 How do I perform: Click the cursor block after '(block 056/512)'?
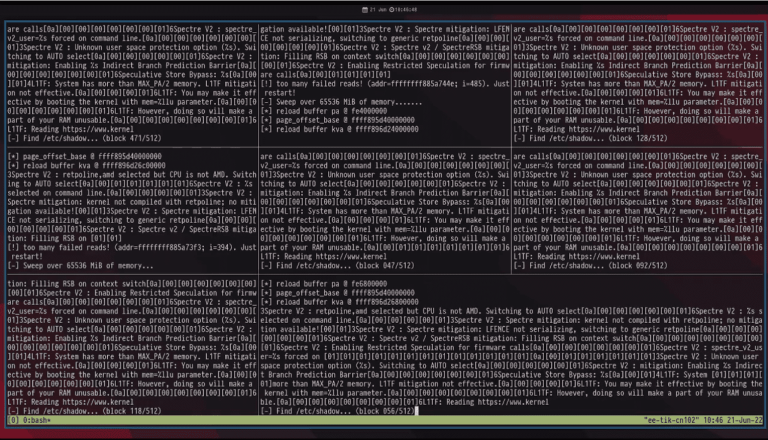(417, 411)
